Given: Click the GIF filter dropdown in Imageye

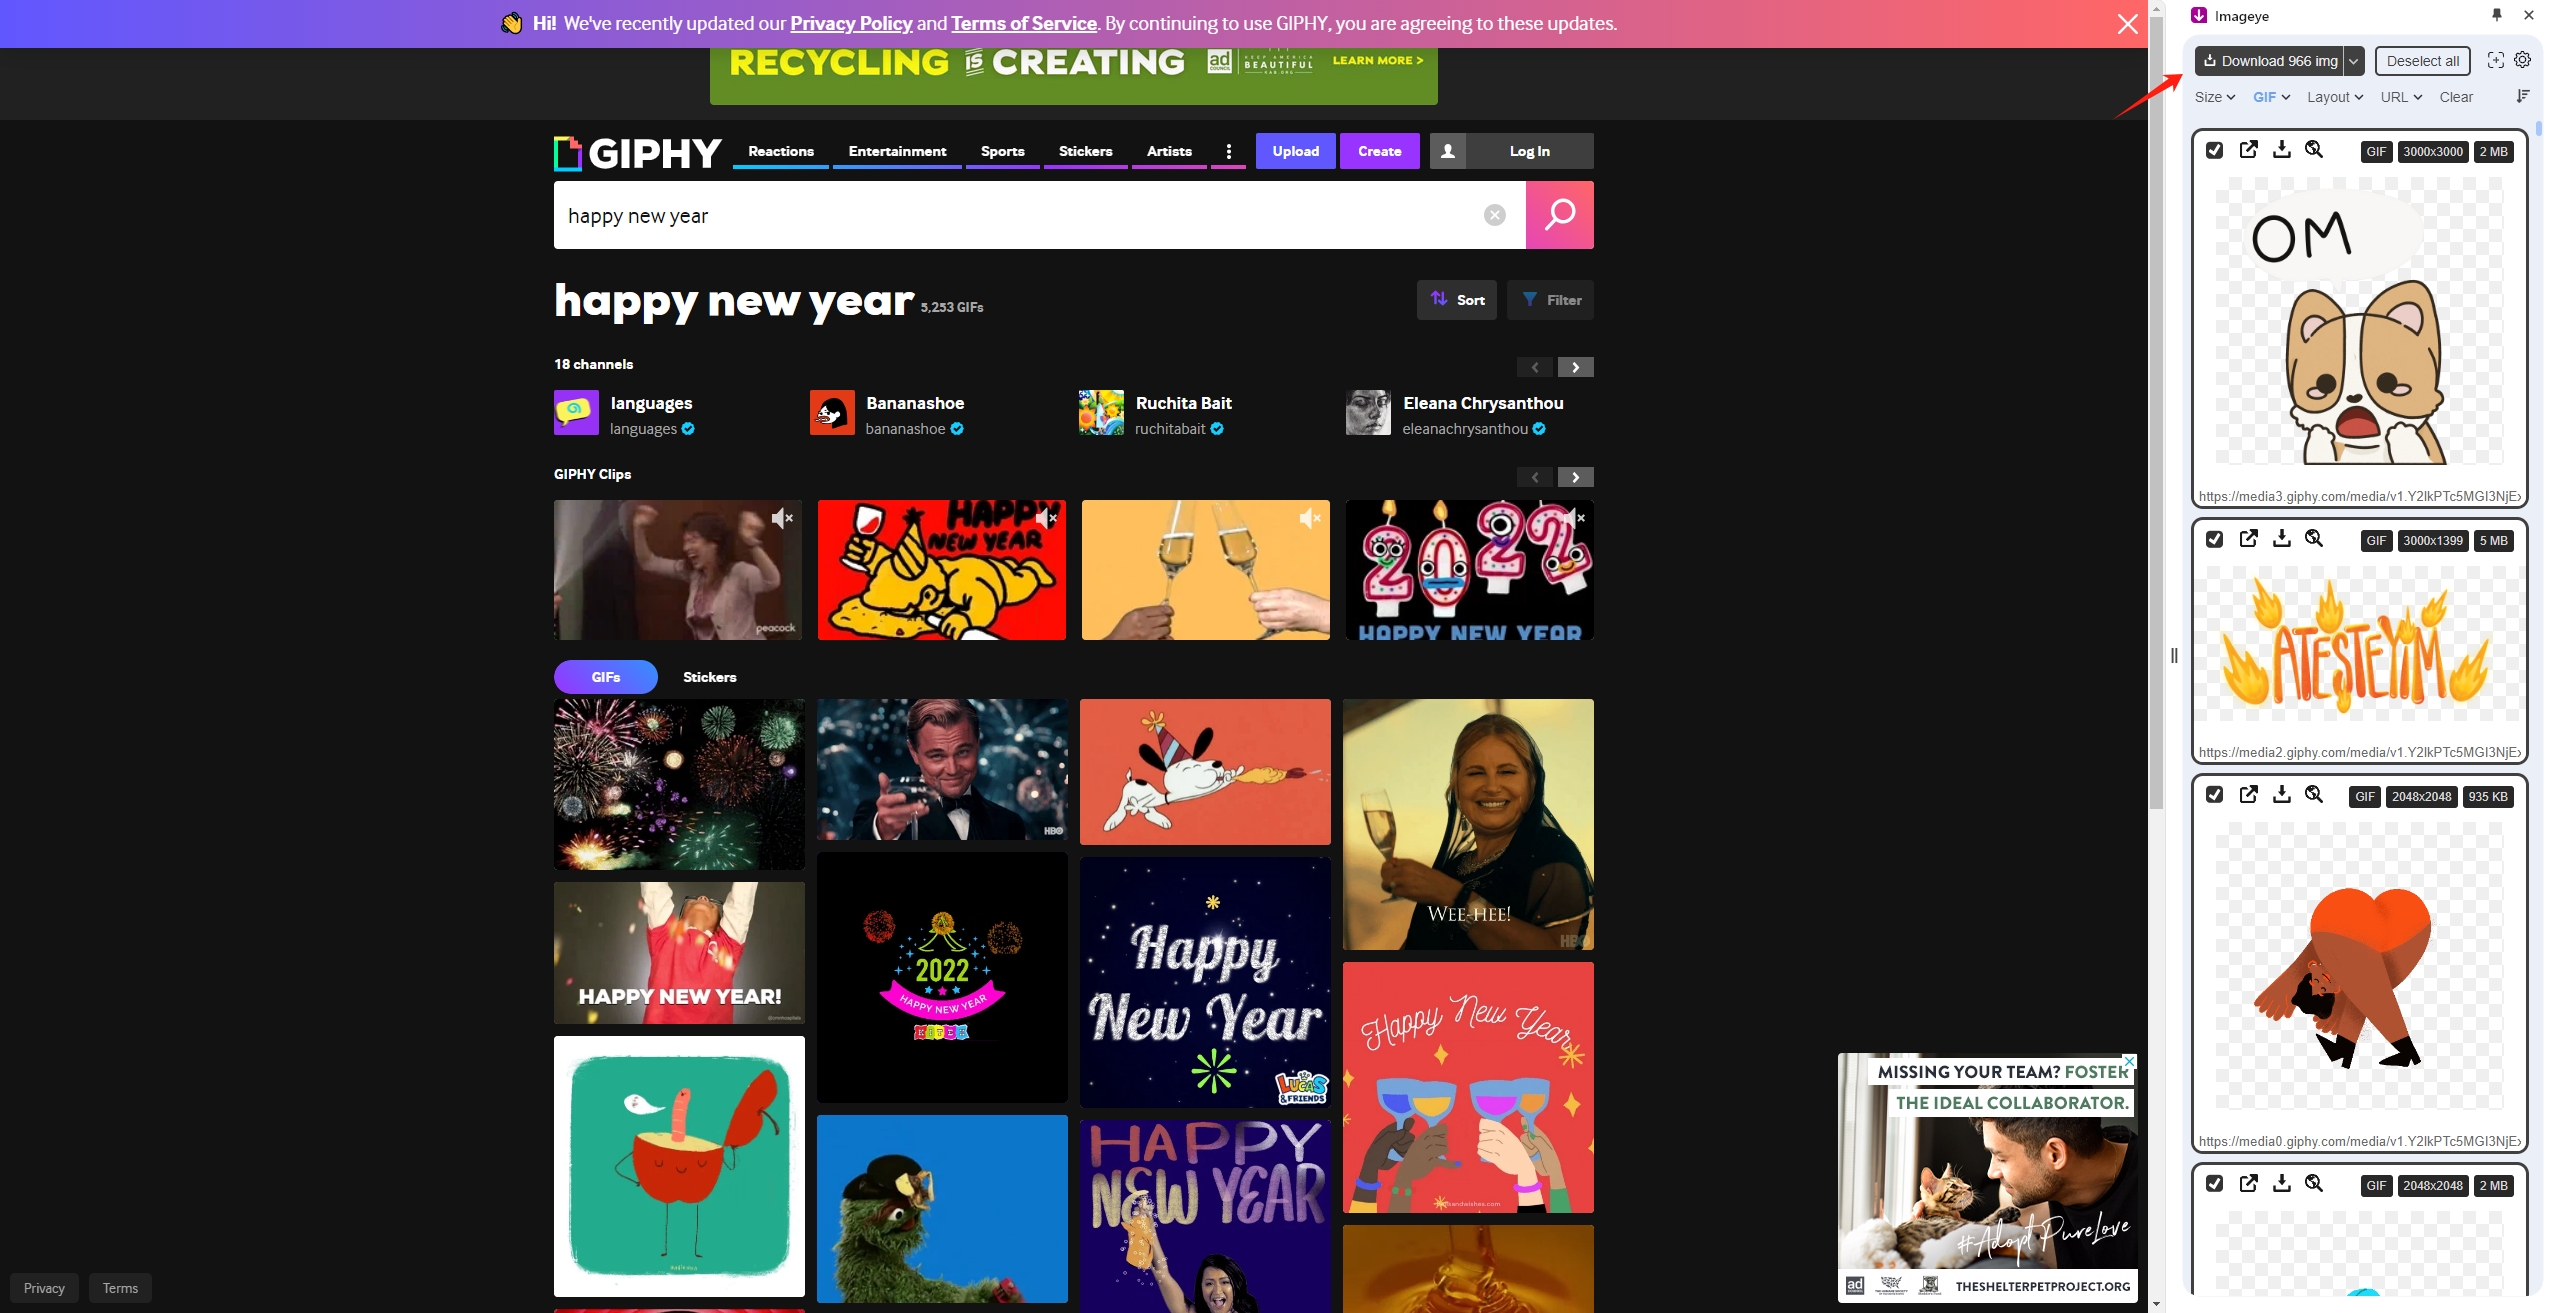Looking at the screenshot, I should 2270,95.
